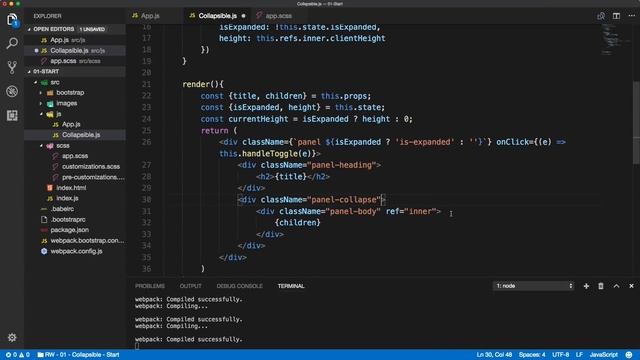The image size is (640, 360).
Task: Click "{children}" on line 32
Action: pos(298,223)
